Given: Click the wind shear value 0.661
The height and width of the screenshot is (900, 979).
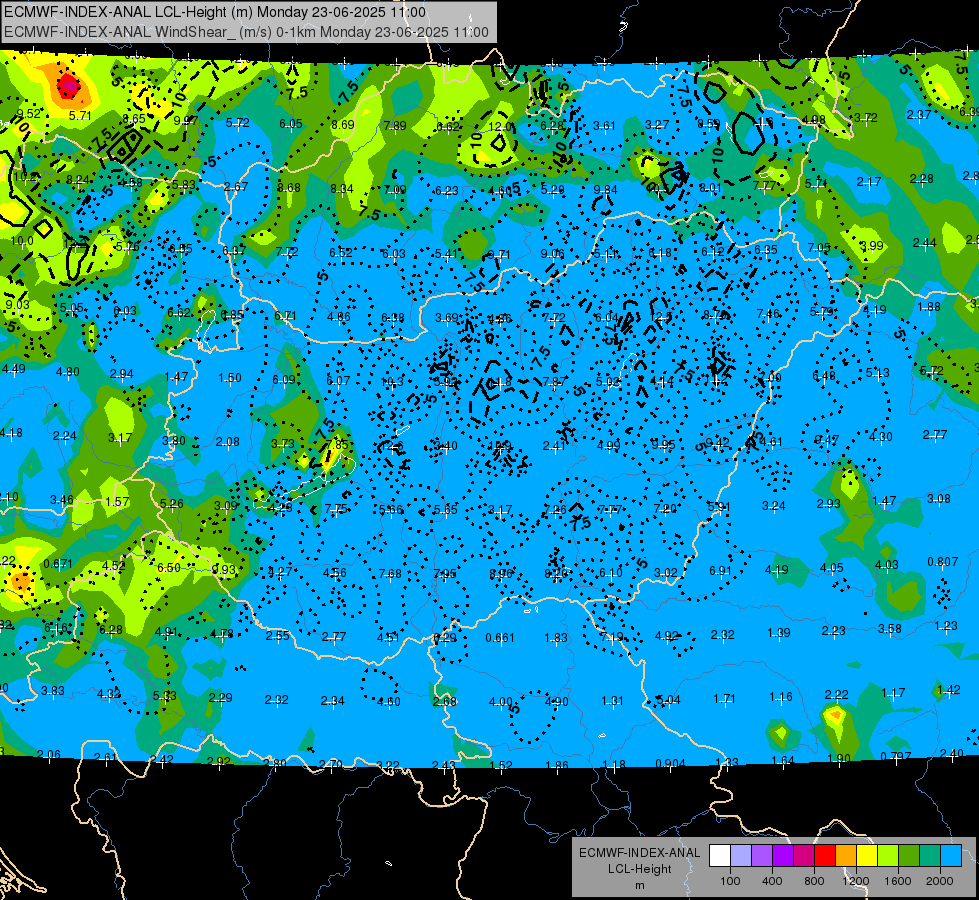Looking at the screenshot, I should [500, 638].
